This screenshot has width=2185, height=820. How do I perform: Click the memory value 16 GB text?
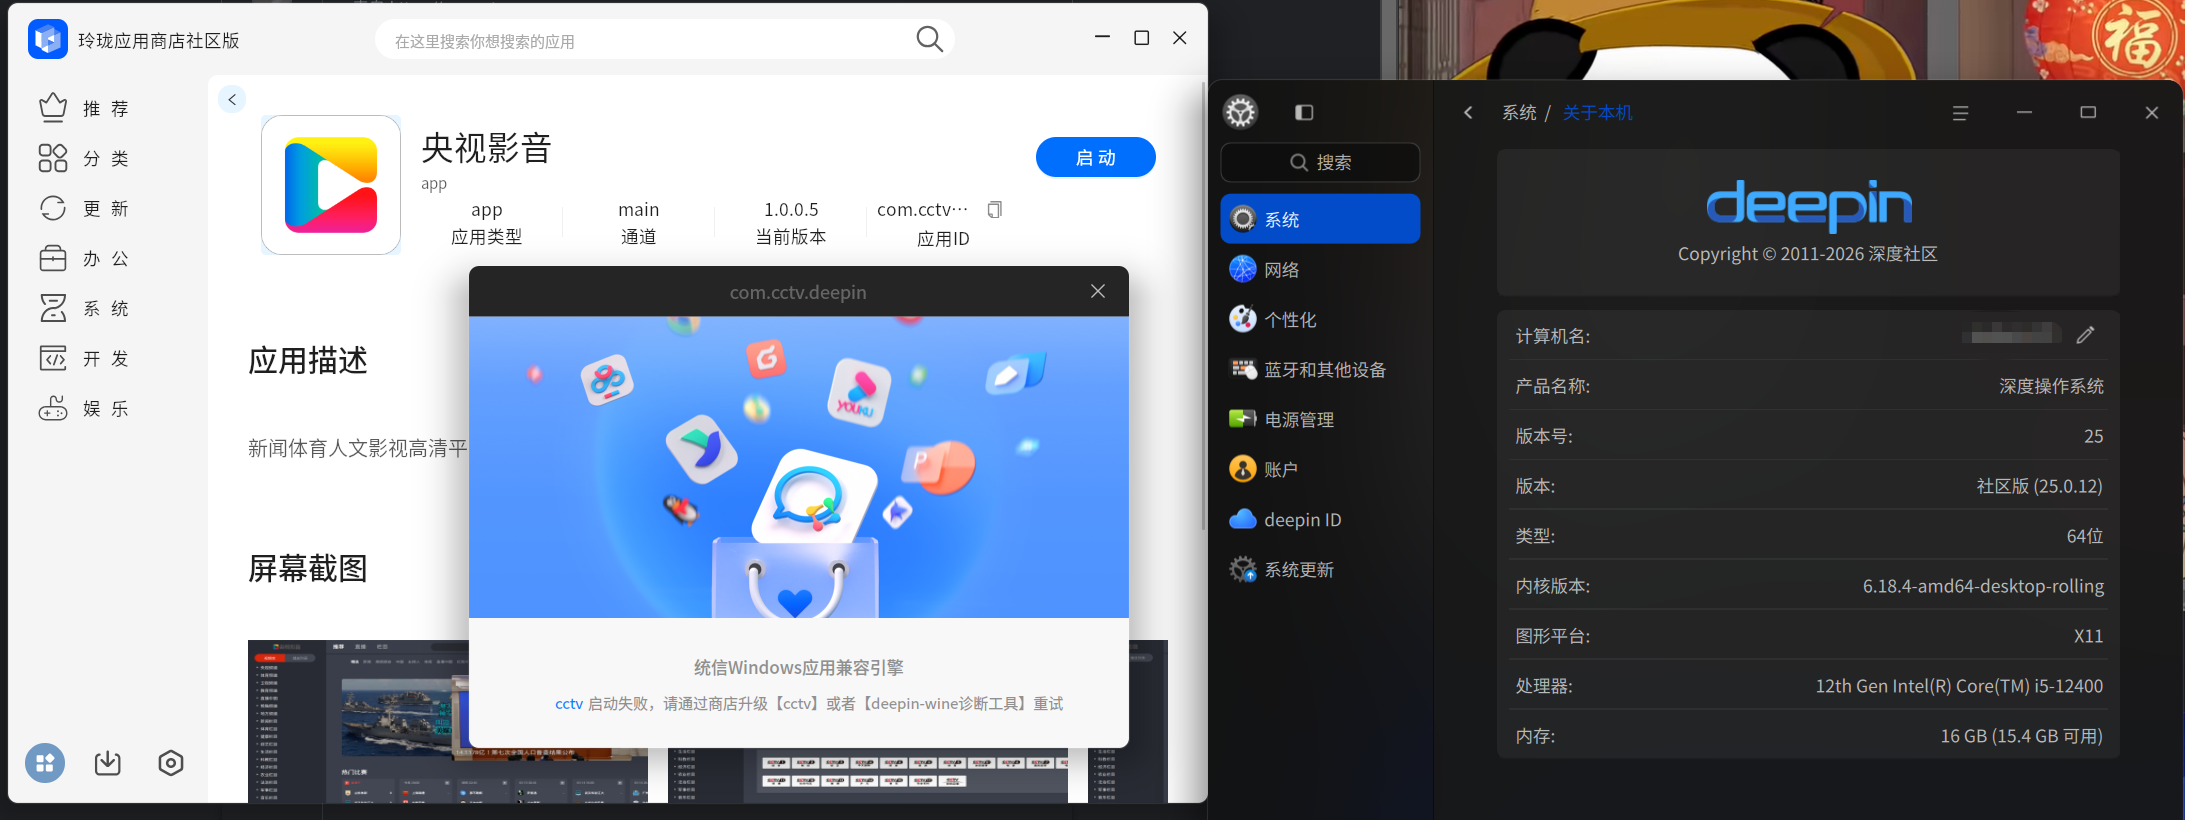(2022, 736)
